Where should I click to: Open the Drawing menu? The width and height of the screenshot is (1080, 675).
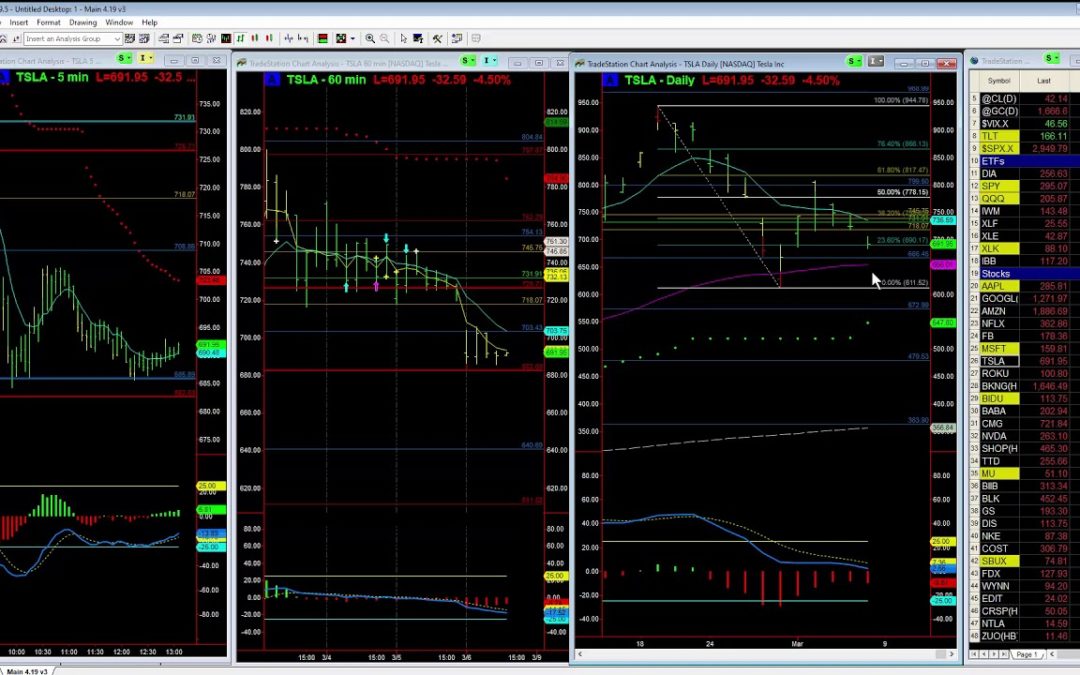tap(83, 23)
